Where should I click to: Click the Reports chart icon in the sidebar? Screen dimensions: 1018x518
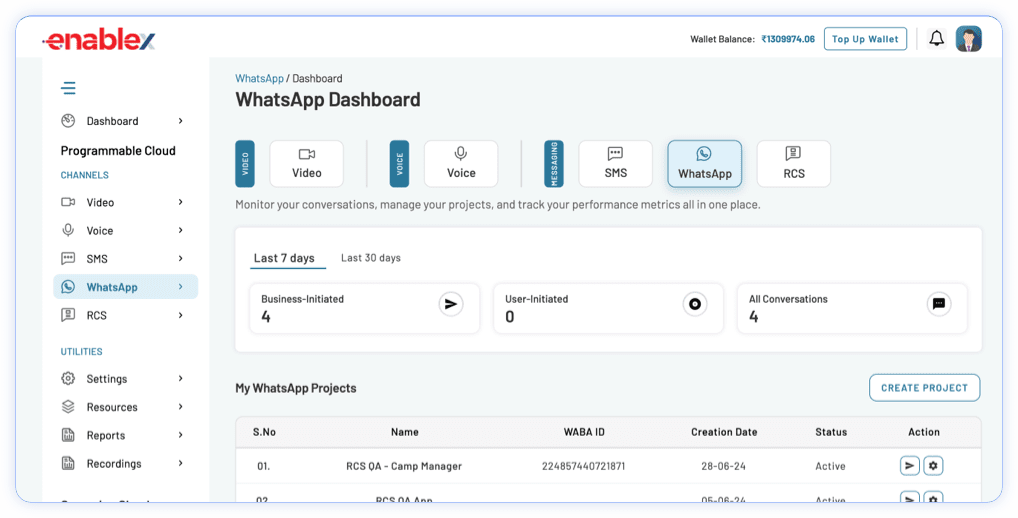[68, 435]
